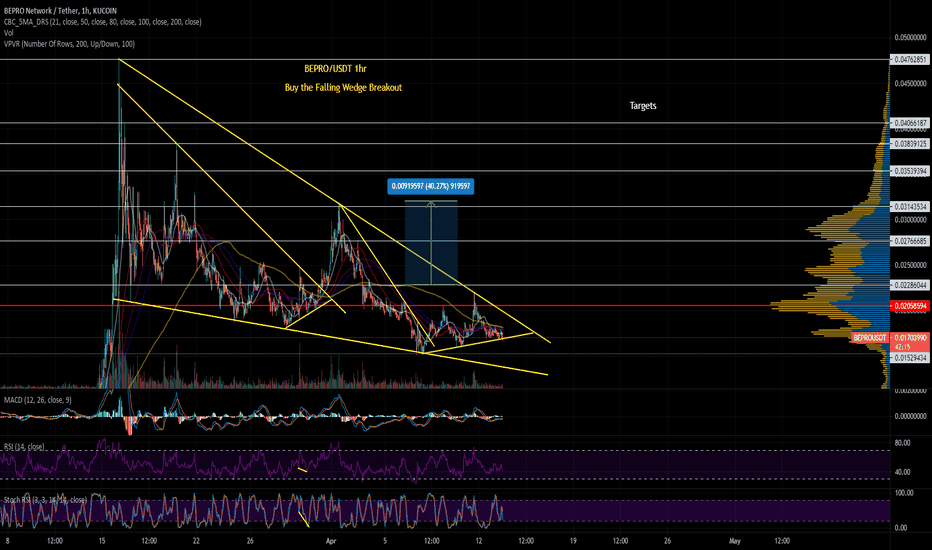Click the 15 date on time axis
Image resolution: width=932 pixels, height=550 pixels.
(102, 541)
